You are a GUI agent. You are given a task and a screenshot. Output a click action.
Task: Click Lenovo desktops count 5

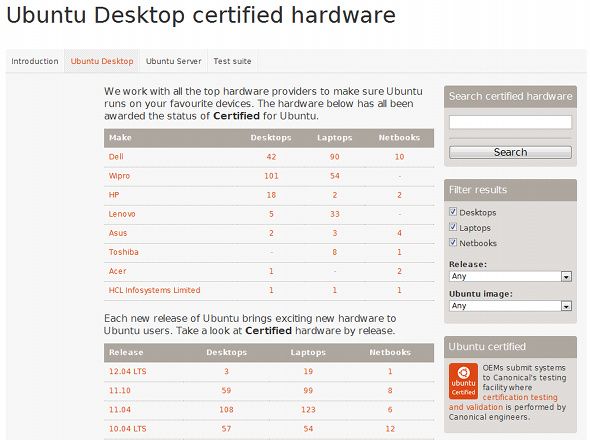tap(271, 214)
